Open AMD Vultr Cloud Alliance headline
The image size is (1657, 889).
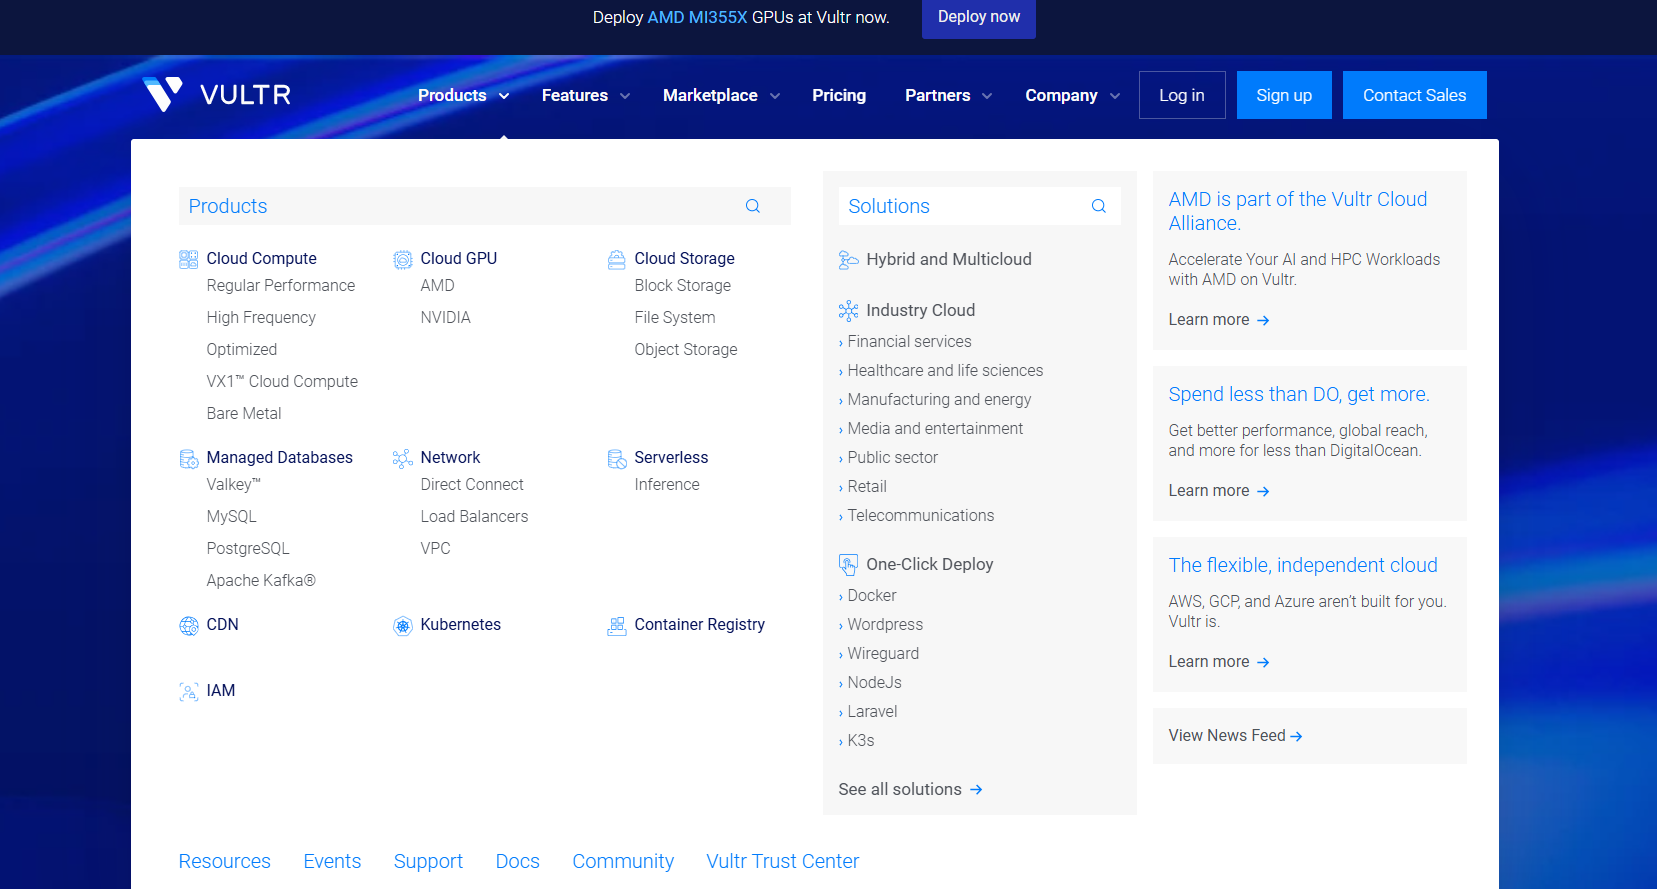(x=1298, y=211)
